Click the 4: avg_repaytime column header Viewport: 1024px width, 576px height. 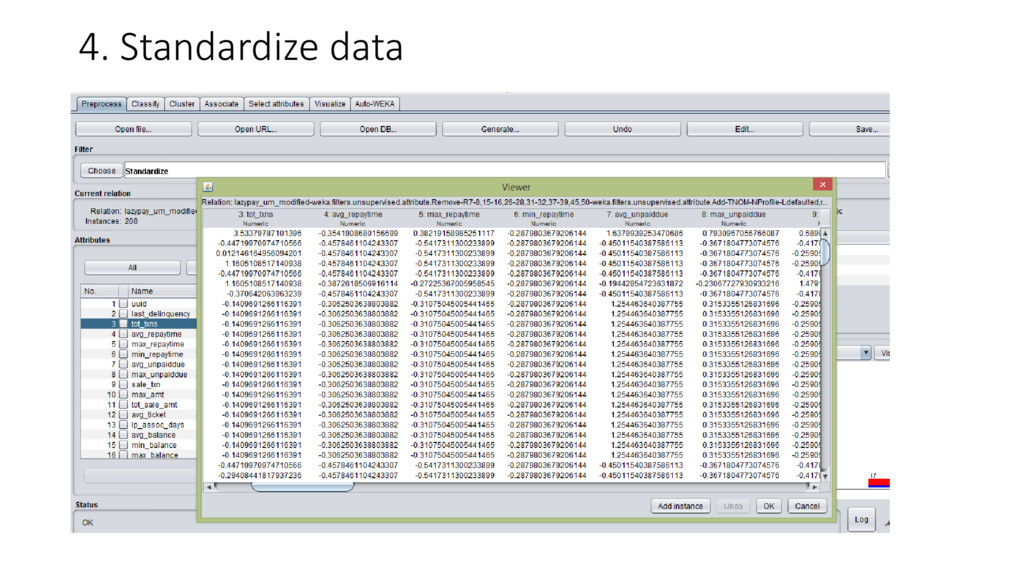(353, 218)
